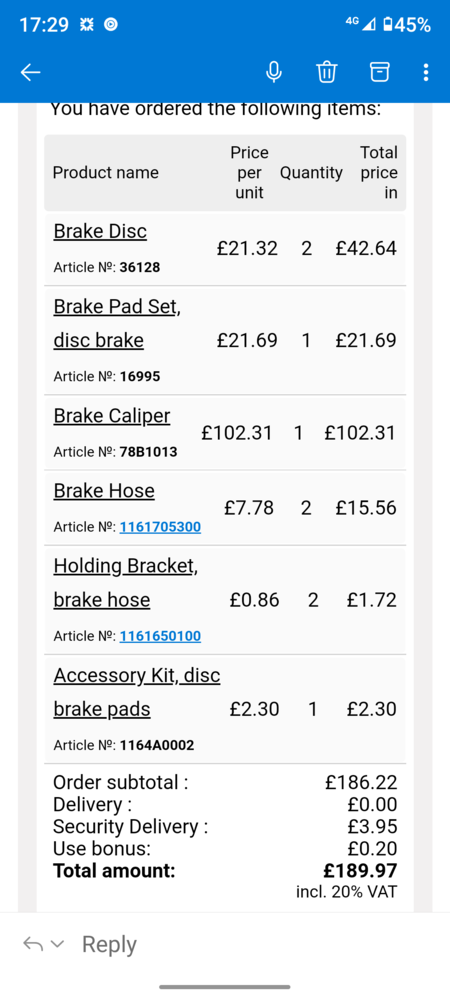Tap the Total amount £189.97 value
The height and width of the screenshot is (1000, 450).
361,871
